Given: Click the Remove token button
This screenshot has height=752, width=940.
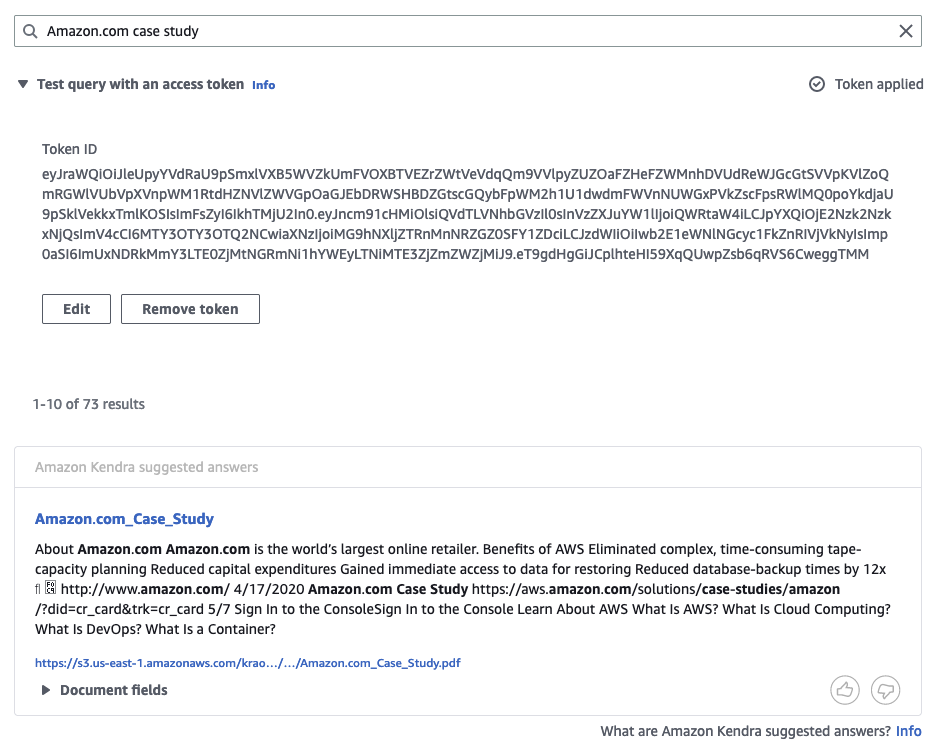Looking at the screenshot, I should (190, 309).
